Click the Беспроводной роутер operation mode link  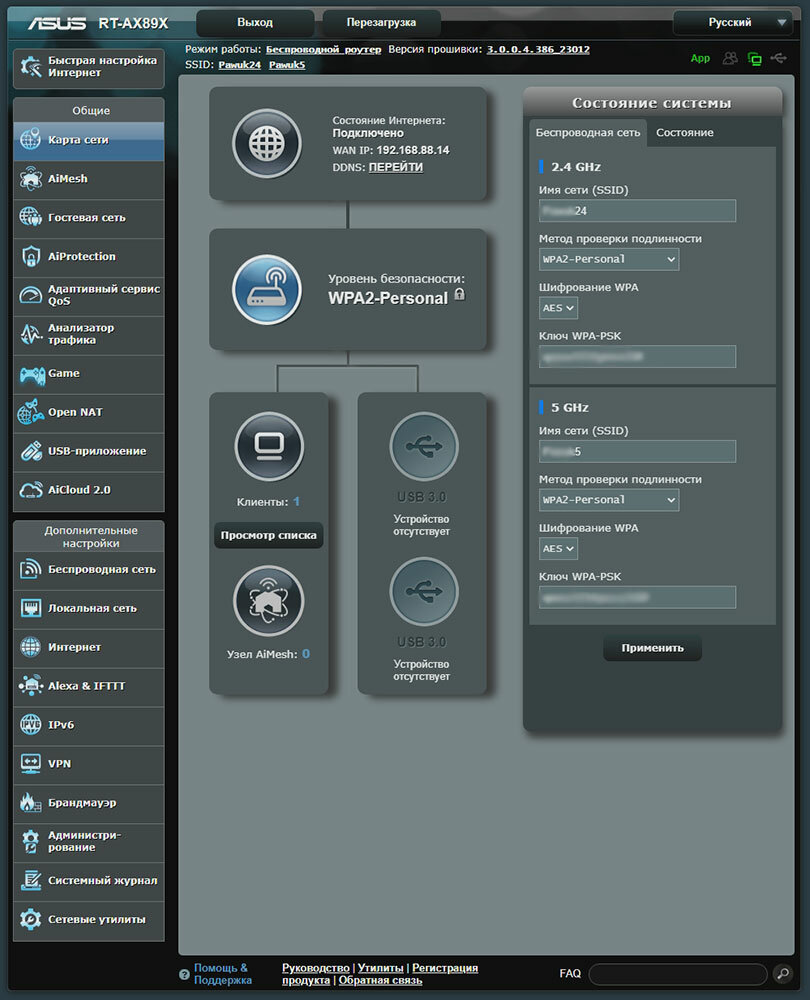[x=323, y=50]
